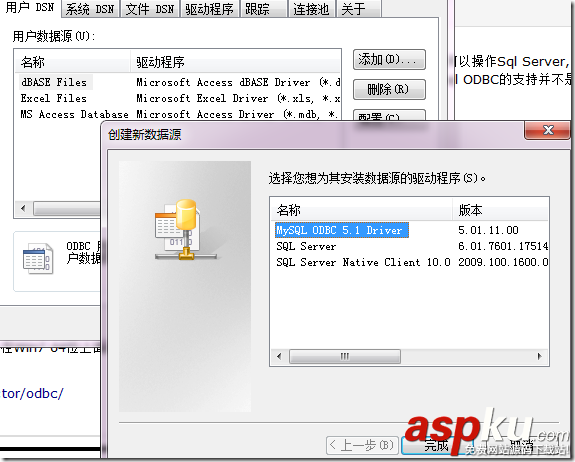The image size is (575, 462).
Task: Click the 名称 header in driver list
Action: click(361, 210)
